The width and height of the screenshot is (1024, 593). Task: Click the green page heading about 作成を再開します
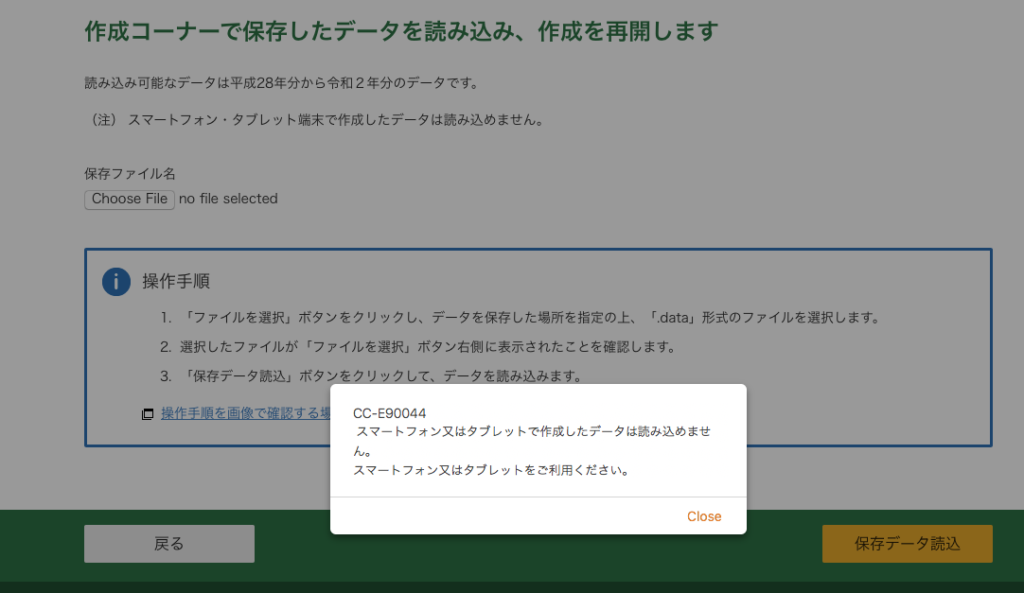point(401,31)
